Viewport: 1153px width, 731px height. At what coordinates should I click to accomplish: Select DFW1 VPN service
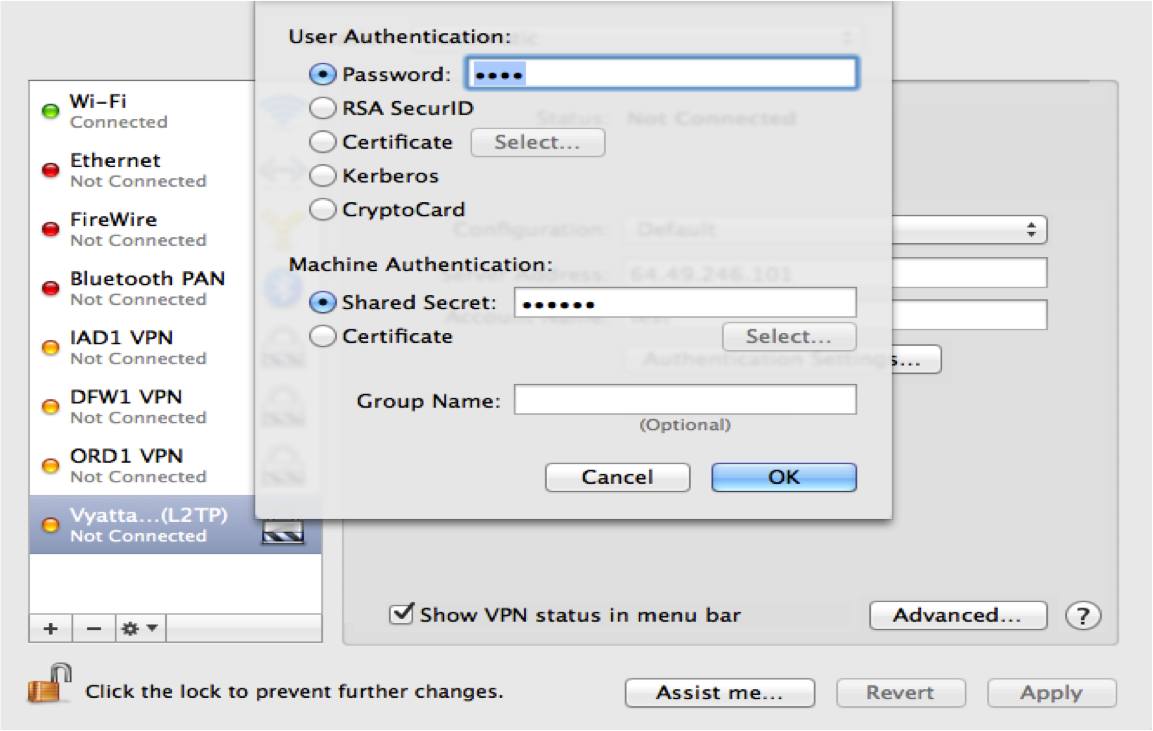[142, 407]
